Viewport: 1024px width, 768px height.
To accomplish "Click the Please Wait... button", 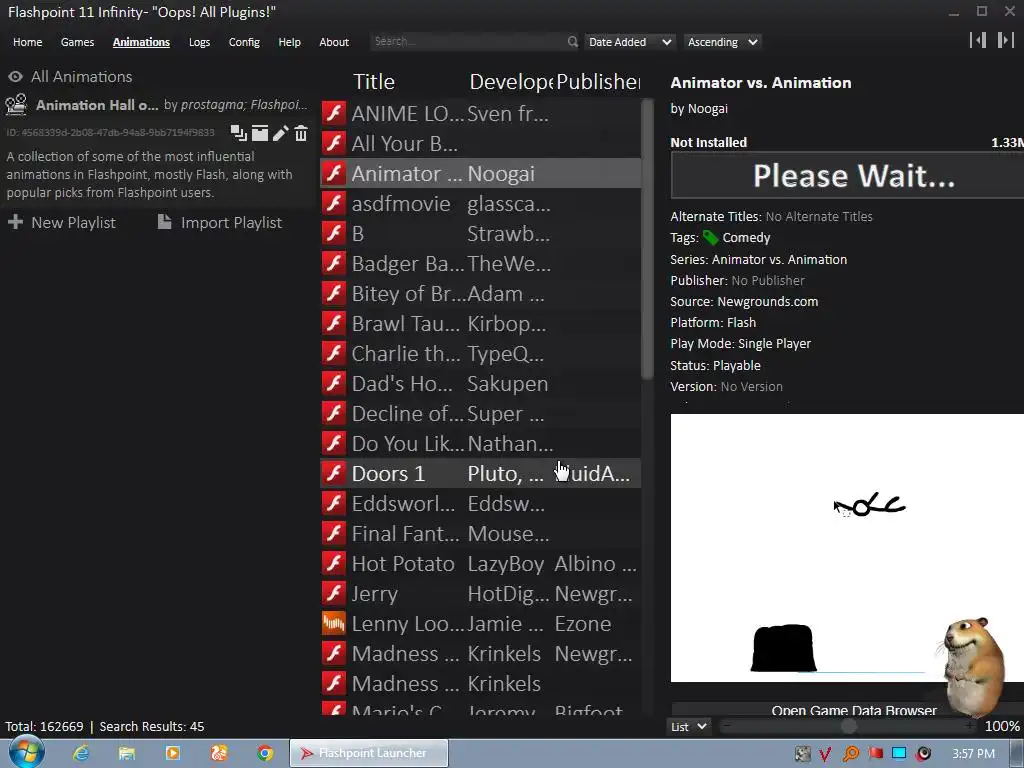I will (x=848, y=175).
